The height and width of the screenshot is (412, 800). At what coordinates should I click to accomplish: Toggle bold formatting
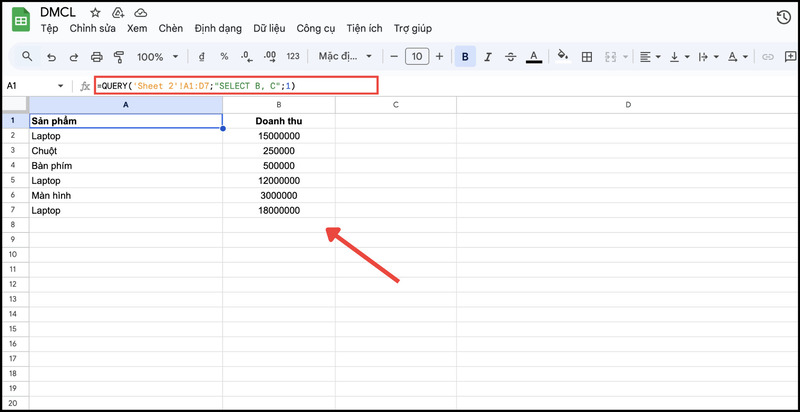465,57
